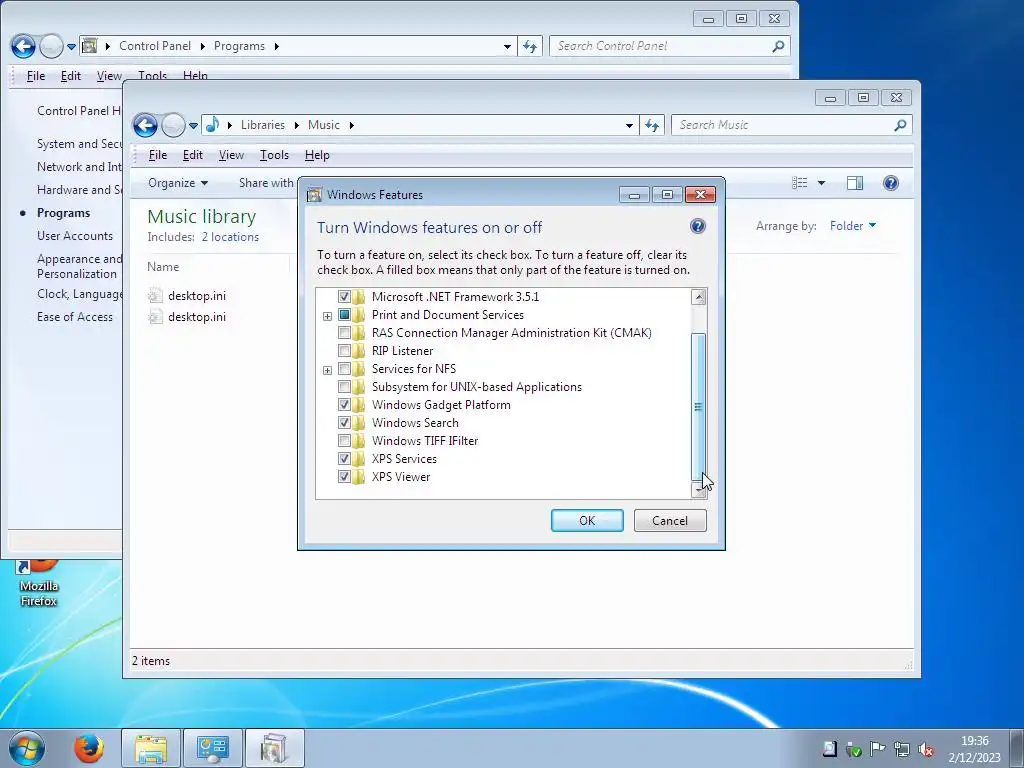This screenshot has width=1024, height=768.
Task: Uncheck the XPS Services checkbox
Action: tap(344, 458)
